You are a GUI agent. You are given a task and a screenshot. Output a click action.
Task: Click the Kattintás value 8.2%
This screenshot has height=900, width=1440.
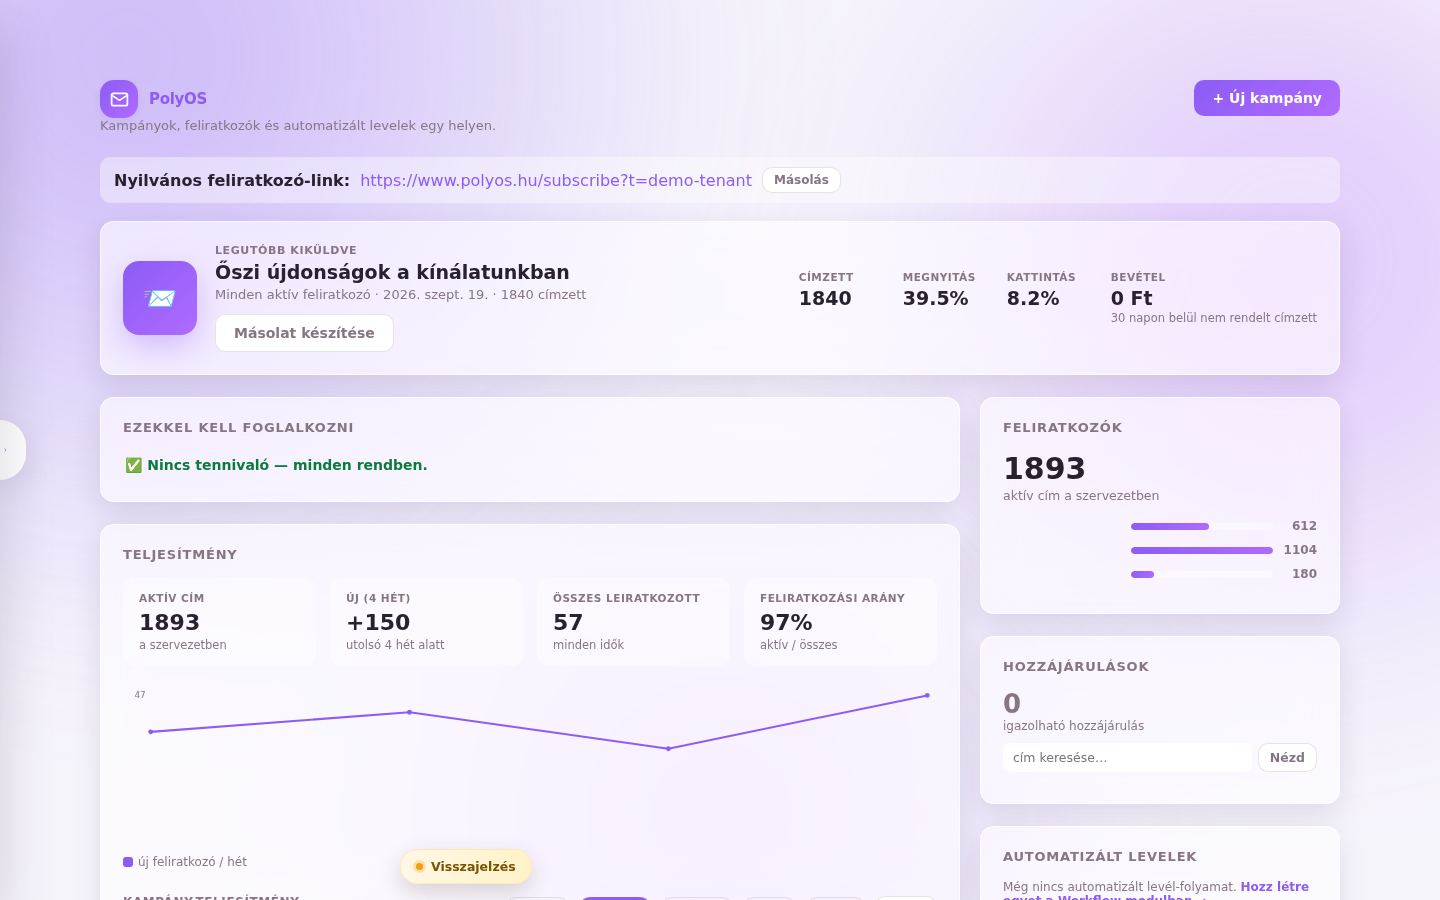pyautogui.click(x=1033, y=298)
